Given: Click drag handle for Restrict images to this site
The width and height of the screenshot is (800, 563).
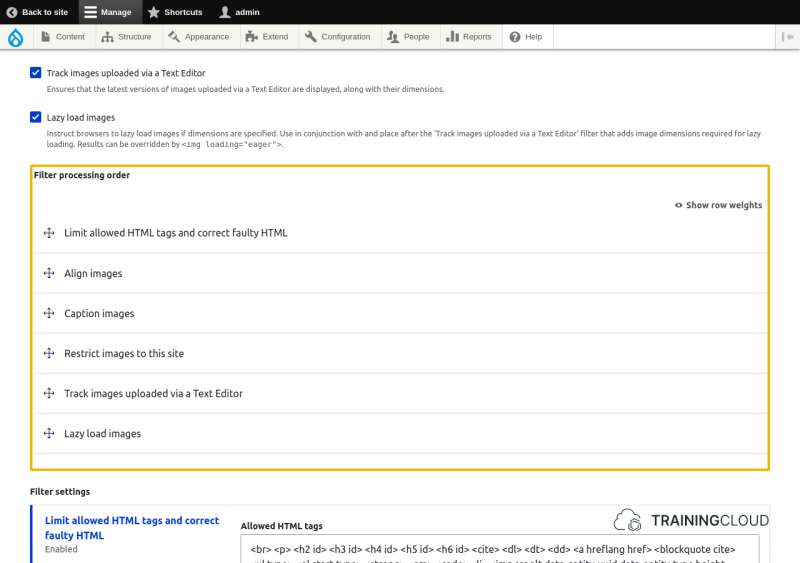Looking at the screenshot, I should 49,354.
